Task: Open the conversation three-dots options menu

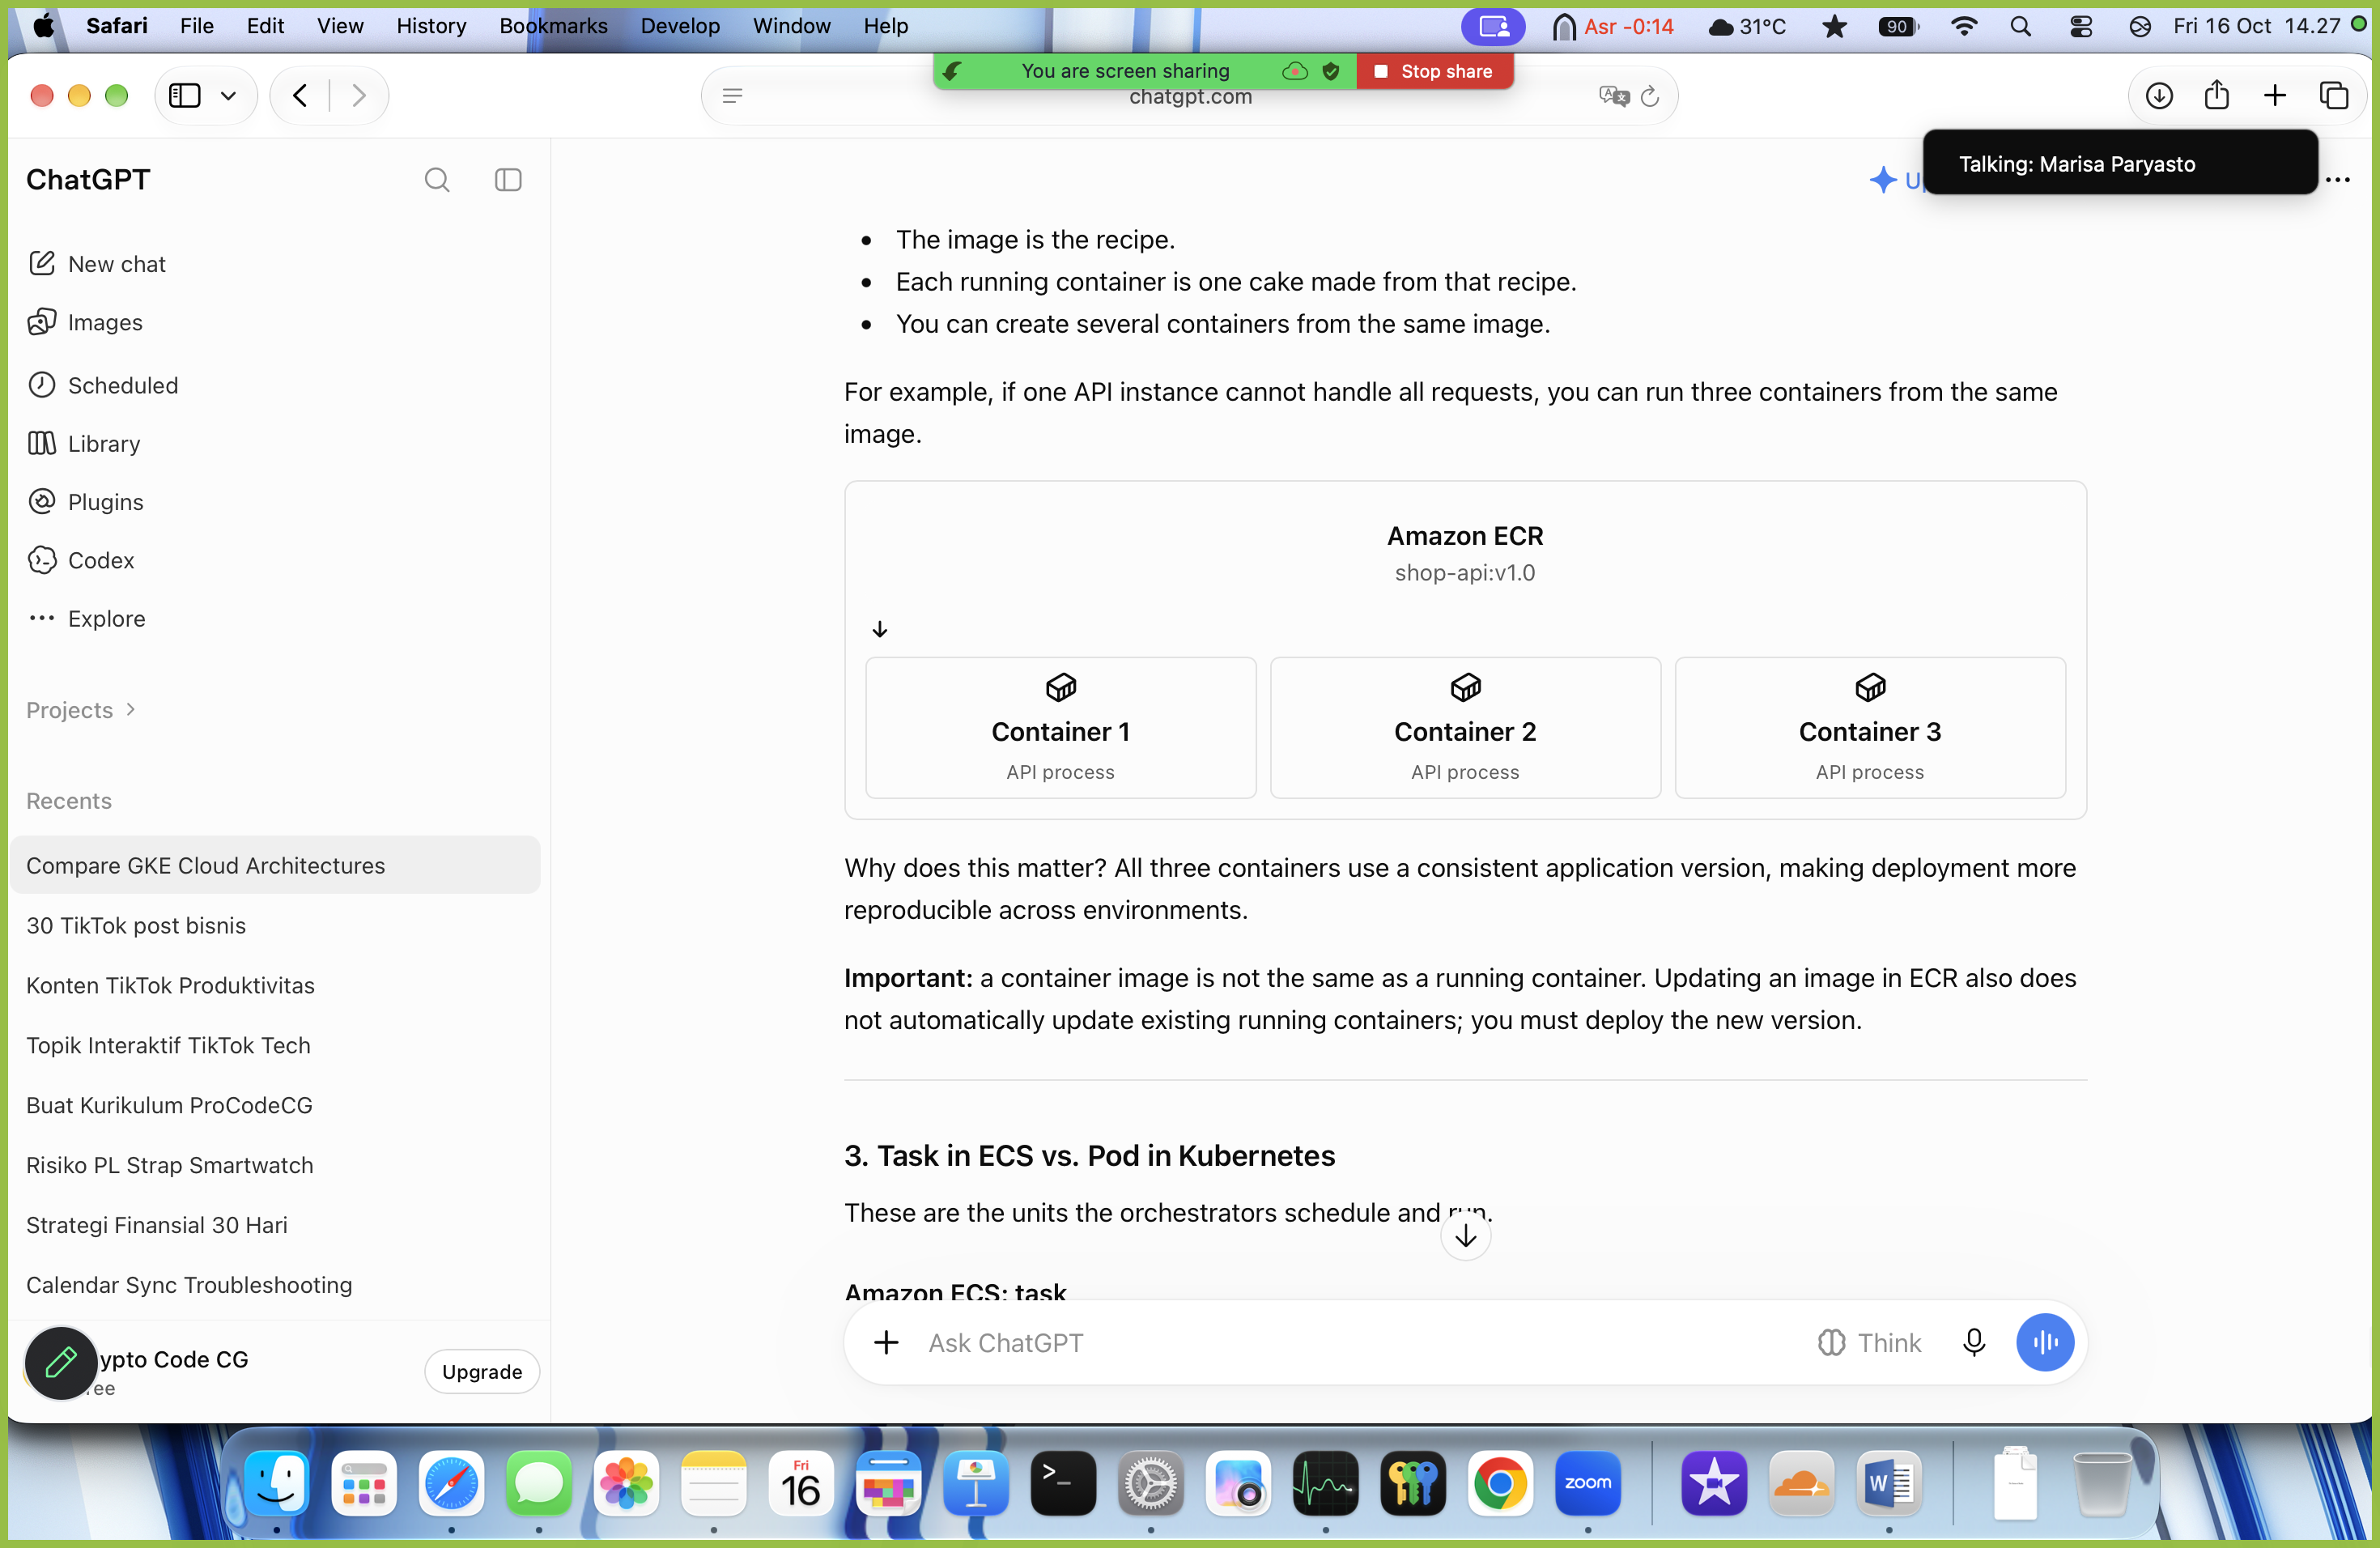Action: (x=2338, y=180)
